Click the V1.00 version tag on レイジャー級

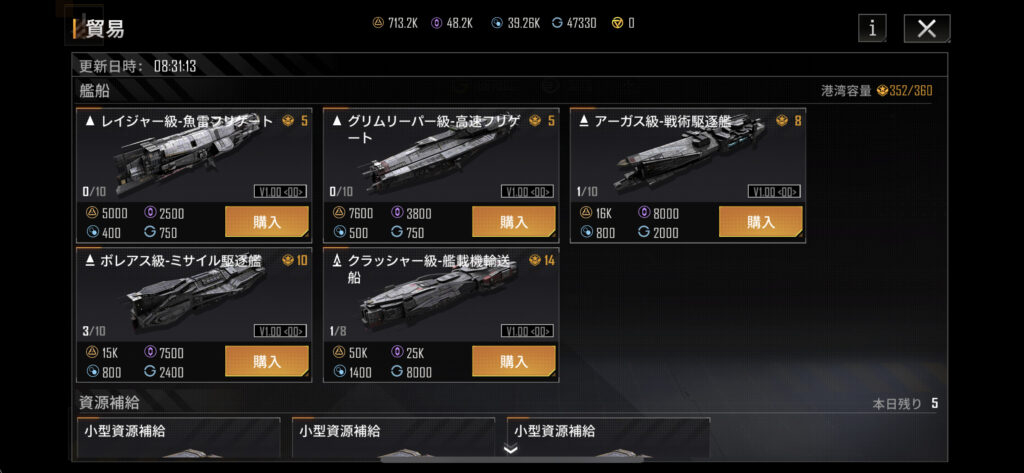280,191
